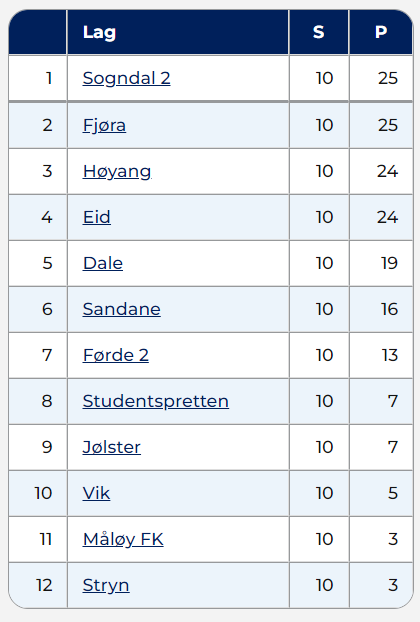The image size is (420, 622).
Task: Open the Studentspretten team link
Action: pyautogui.click(x=155, y=401)
